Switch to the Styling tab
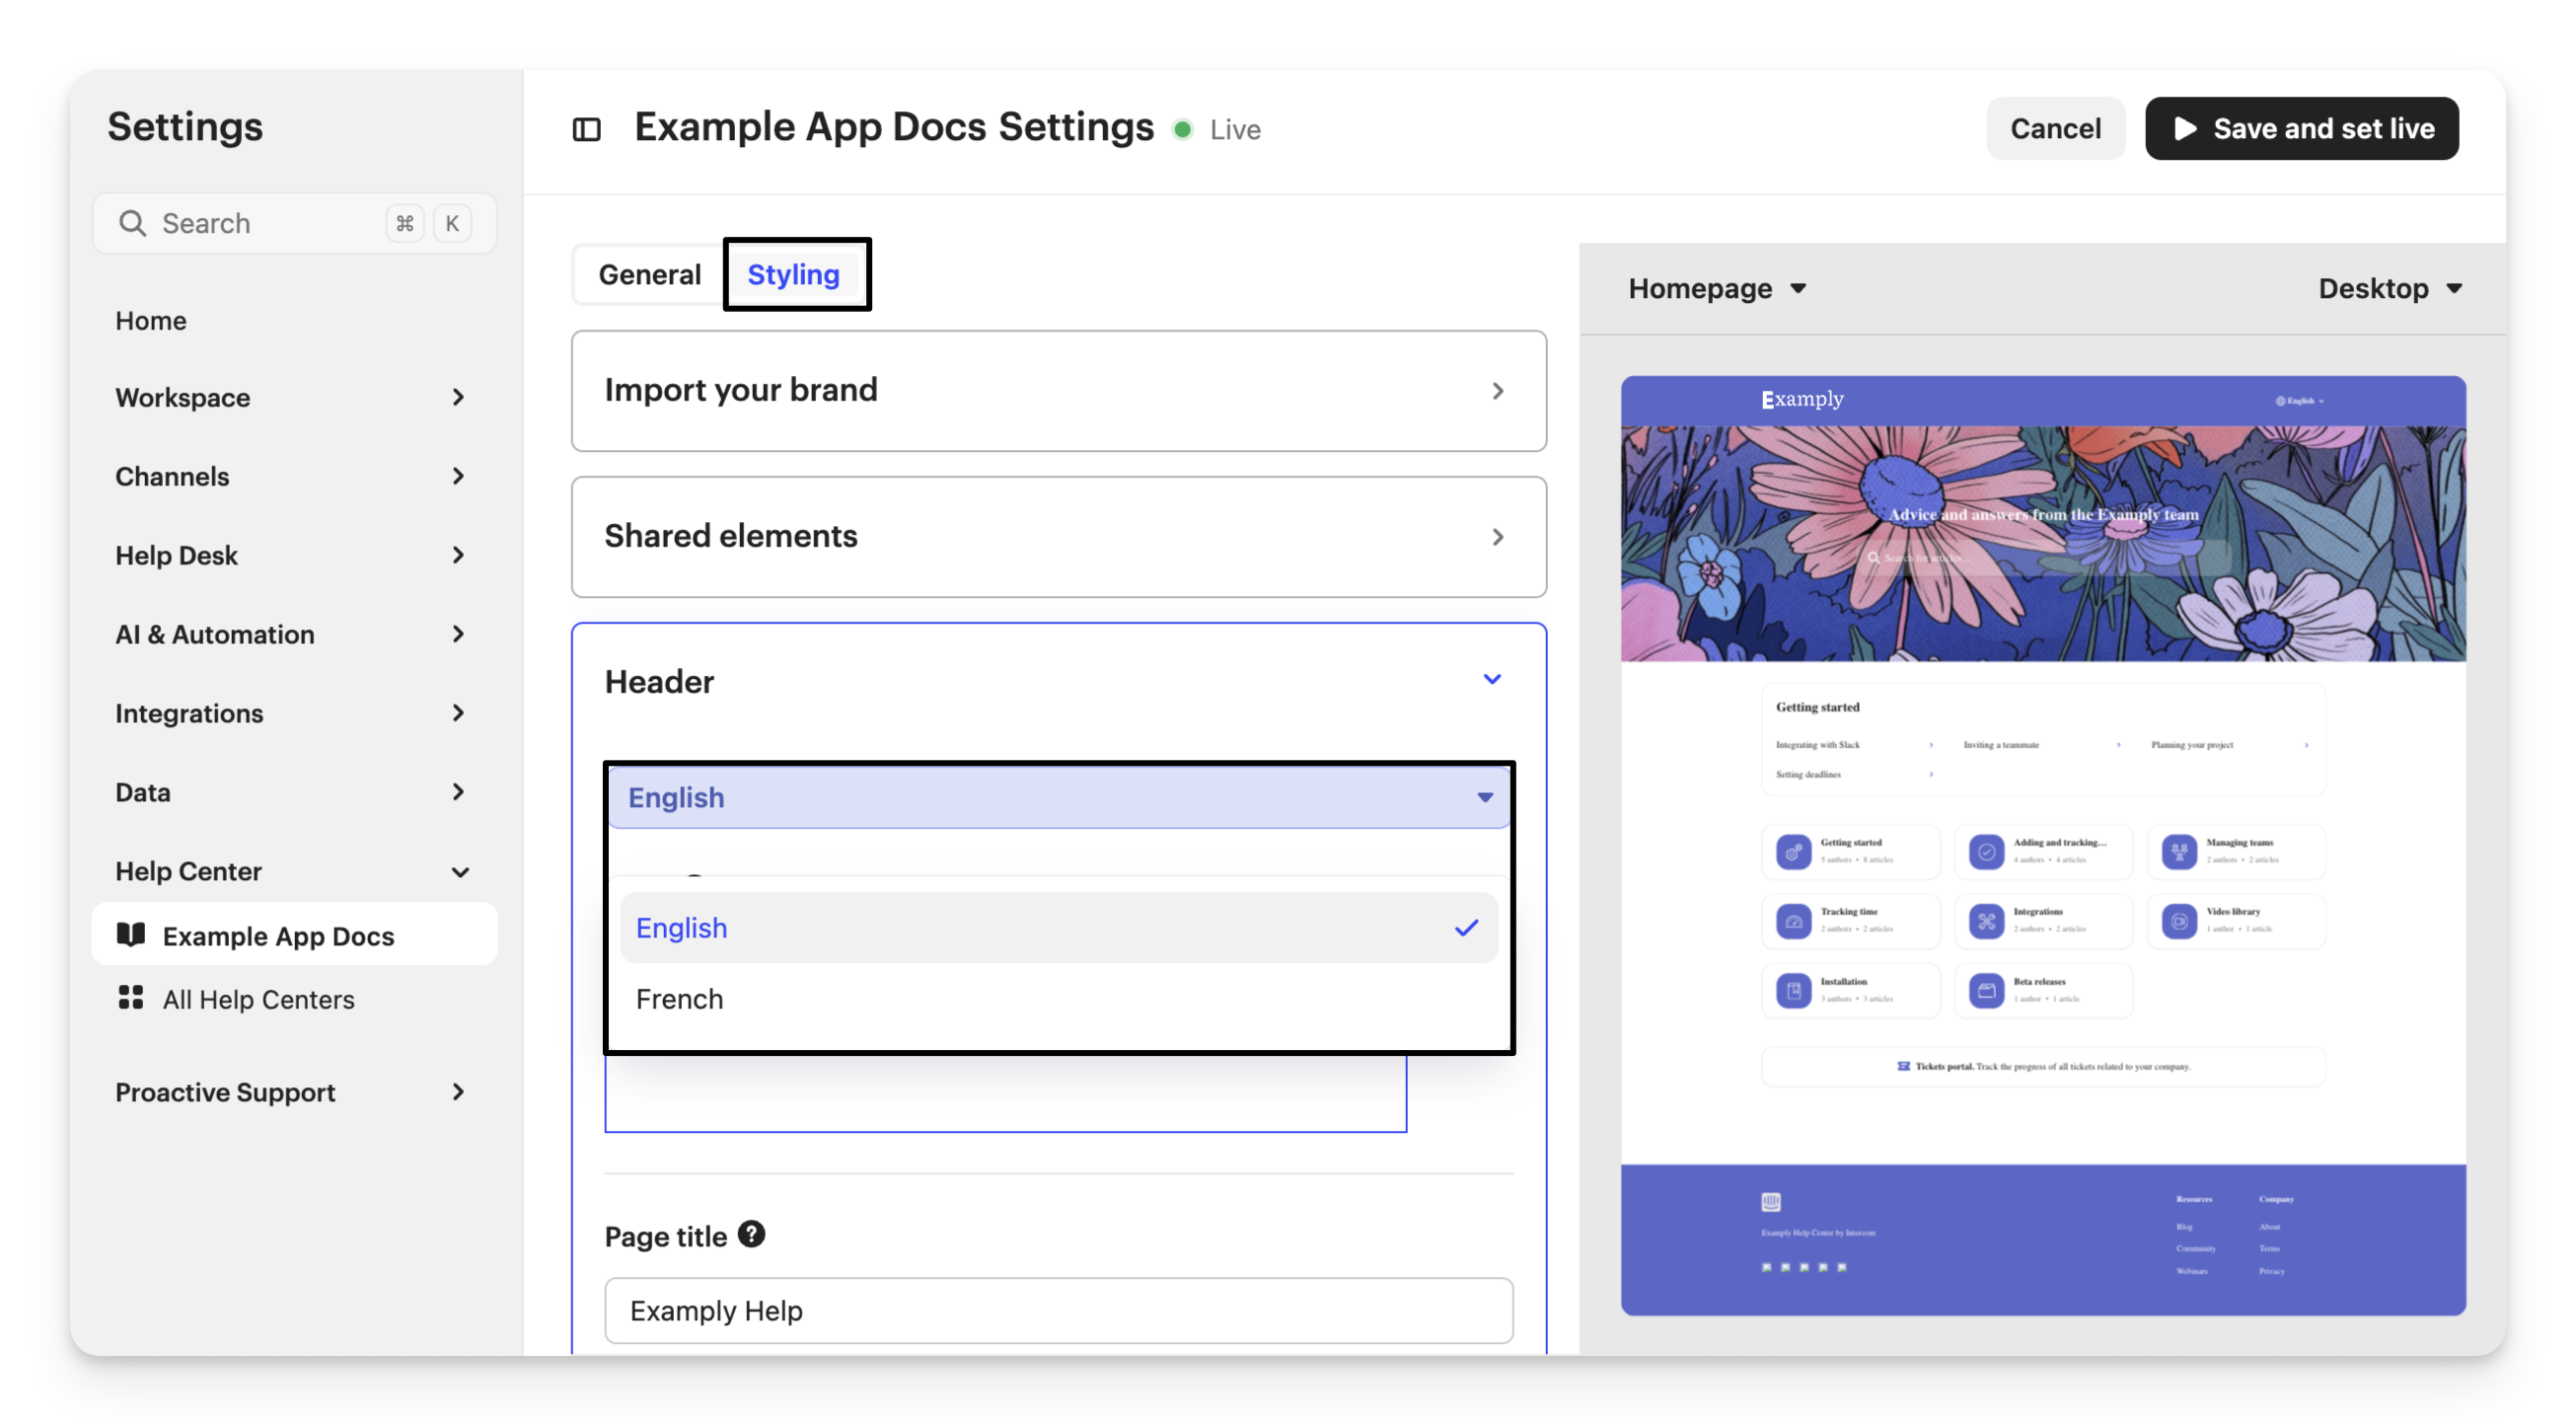 [x=794, y=275]
